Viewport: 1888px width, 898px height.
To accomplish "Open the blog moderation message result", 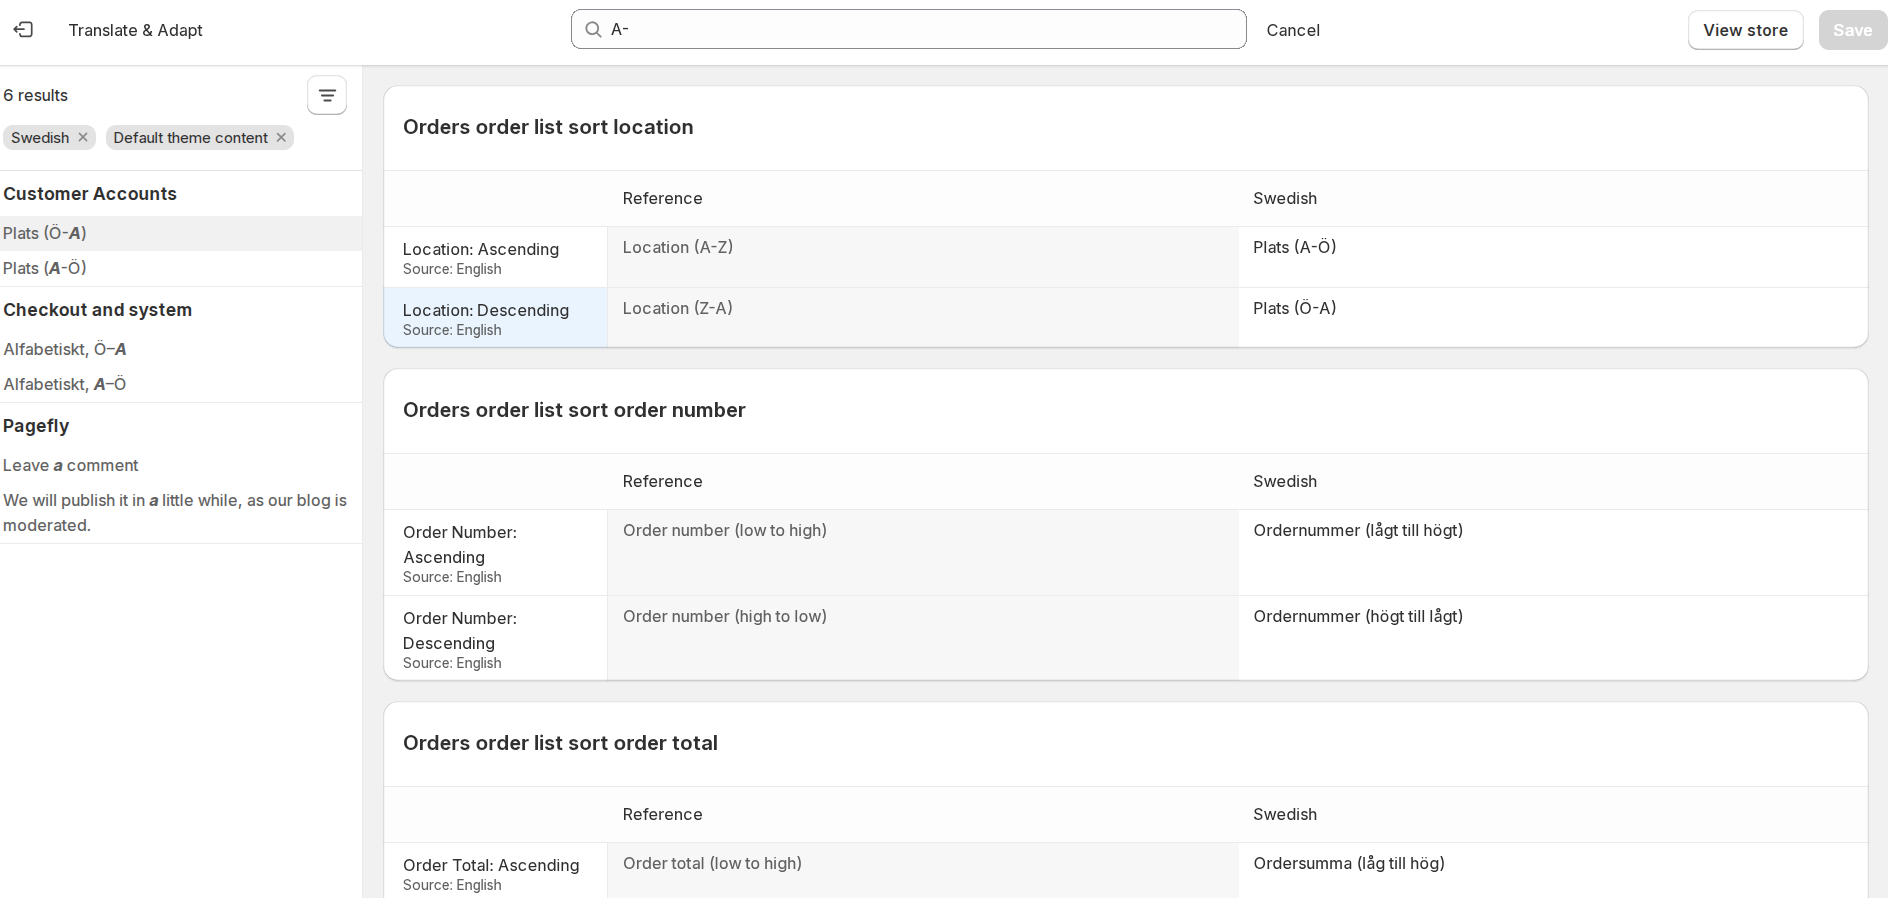I will tap(175, 512).
